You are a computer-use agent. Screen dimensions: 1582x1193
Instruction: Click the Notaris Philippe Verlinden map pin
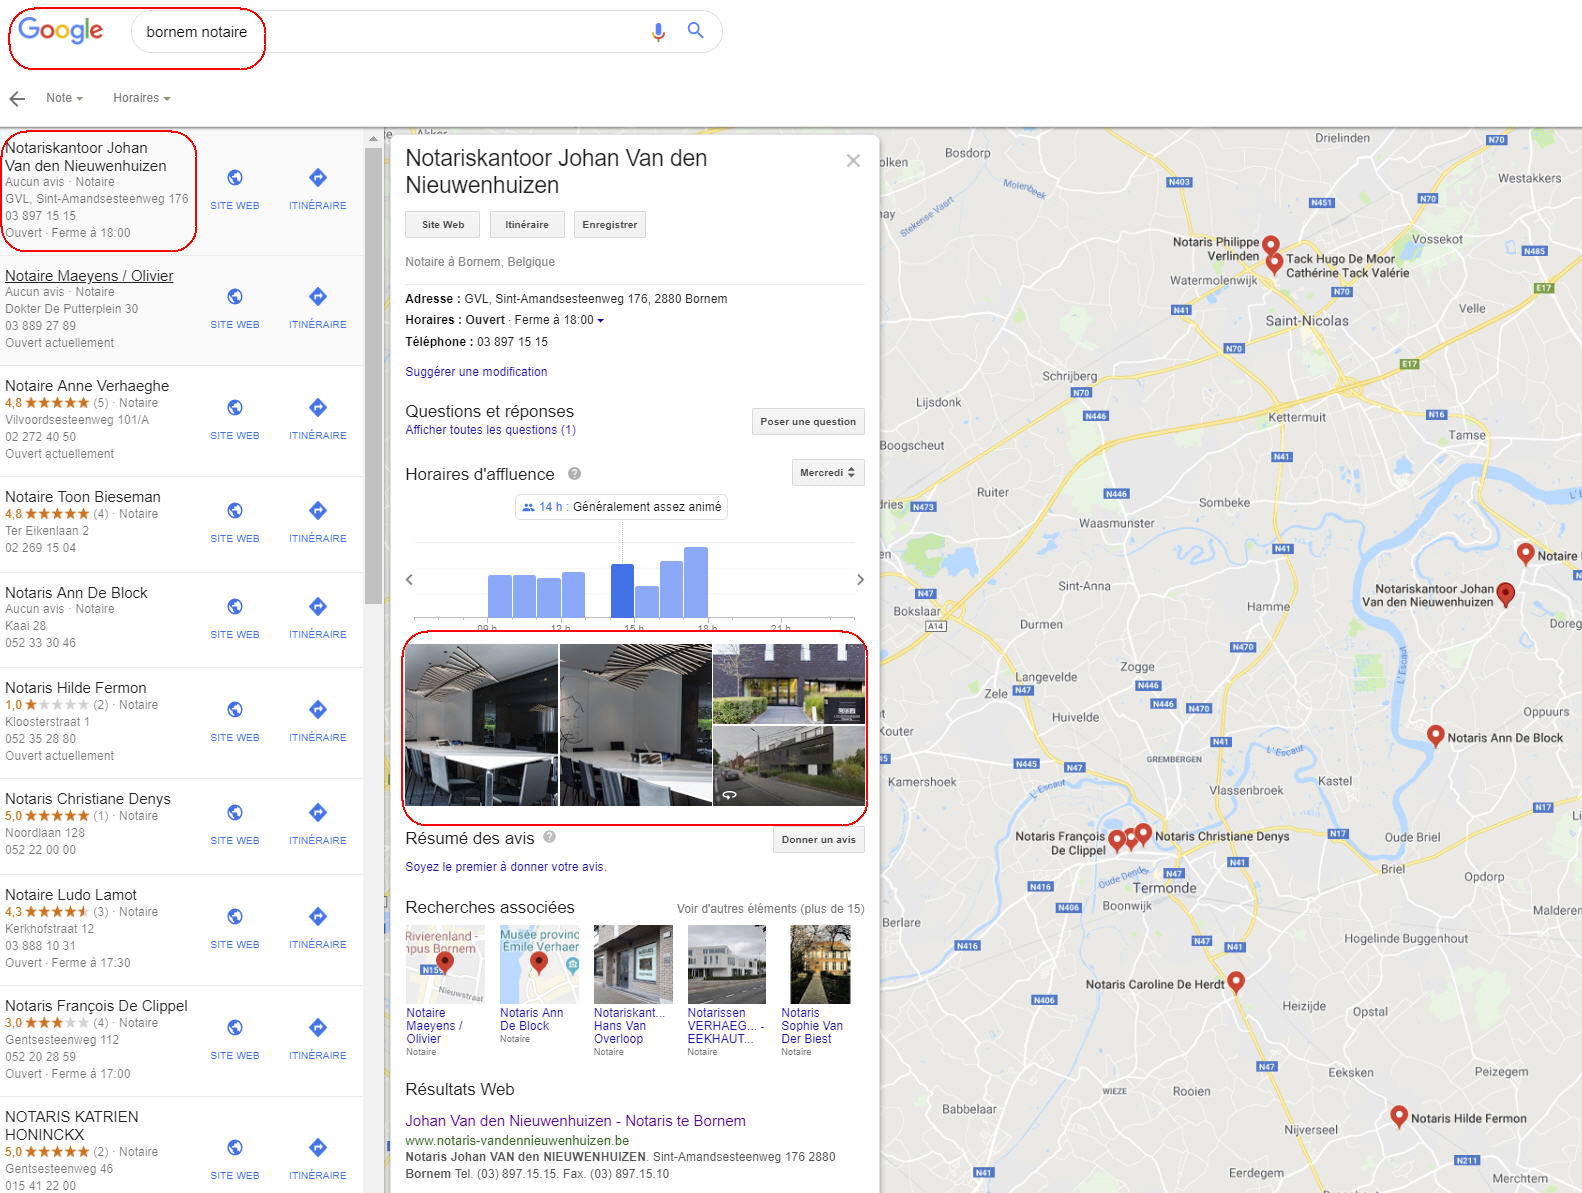1270,246
